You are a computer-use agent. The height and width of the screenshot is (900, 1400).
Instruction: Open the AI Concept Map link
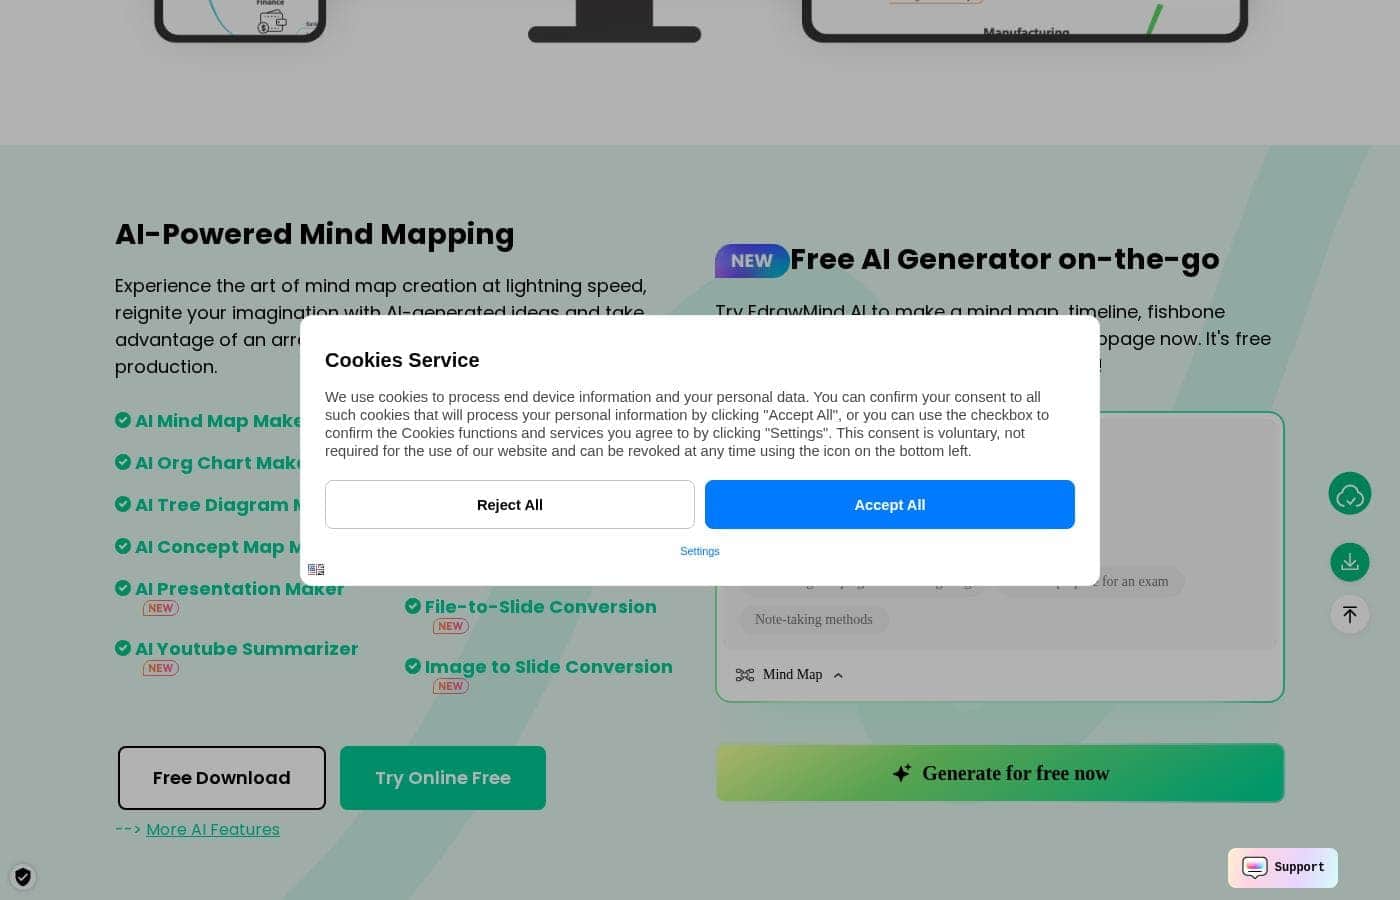218,547
